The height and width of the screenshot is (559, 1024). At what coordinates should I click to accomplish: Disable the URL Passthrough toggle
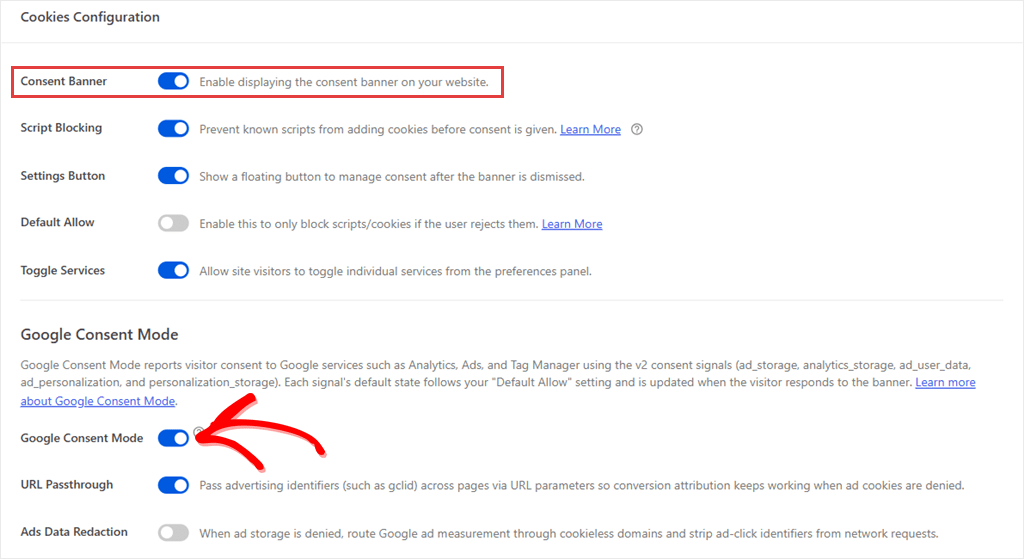pos(173,485)
